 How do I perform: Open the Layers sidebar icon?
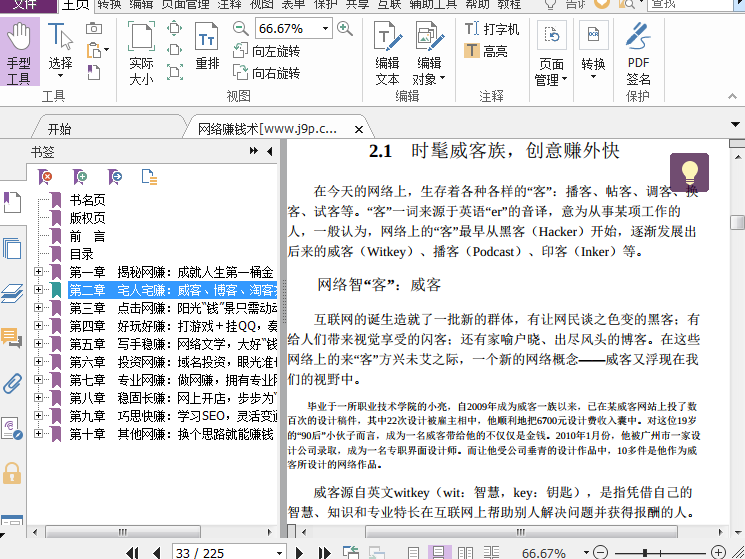coord(12,293)
